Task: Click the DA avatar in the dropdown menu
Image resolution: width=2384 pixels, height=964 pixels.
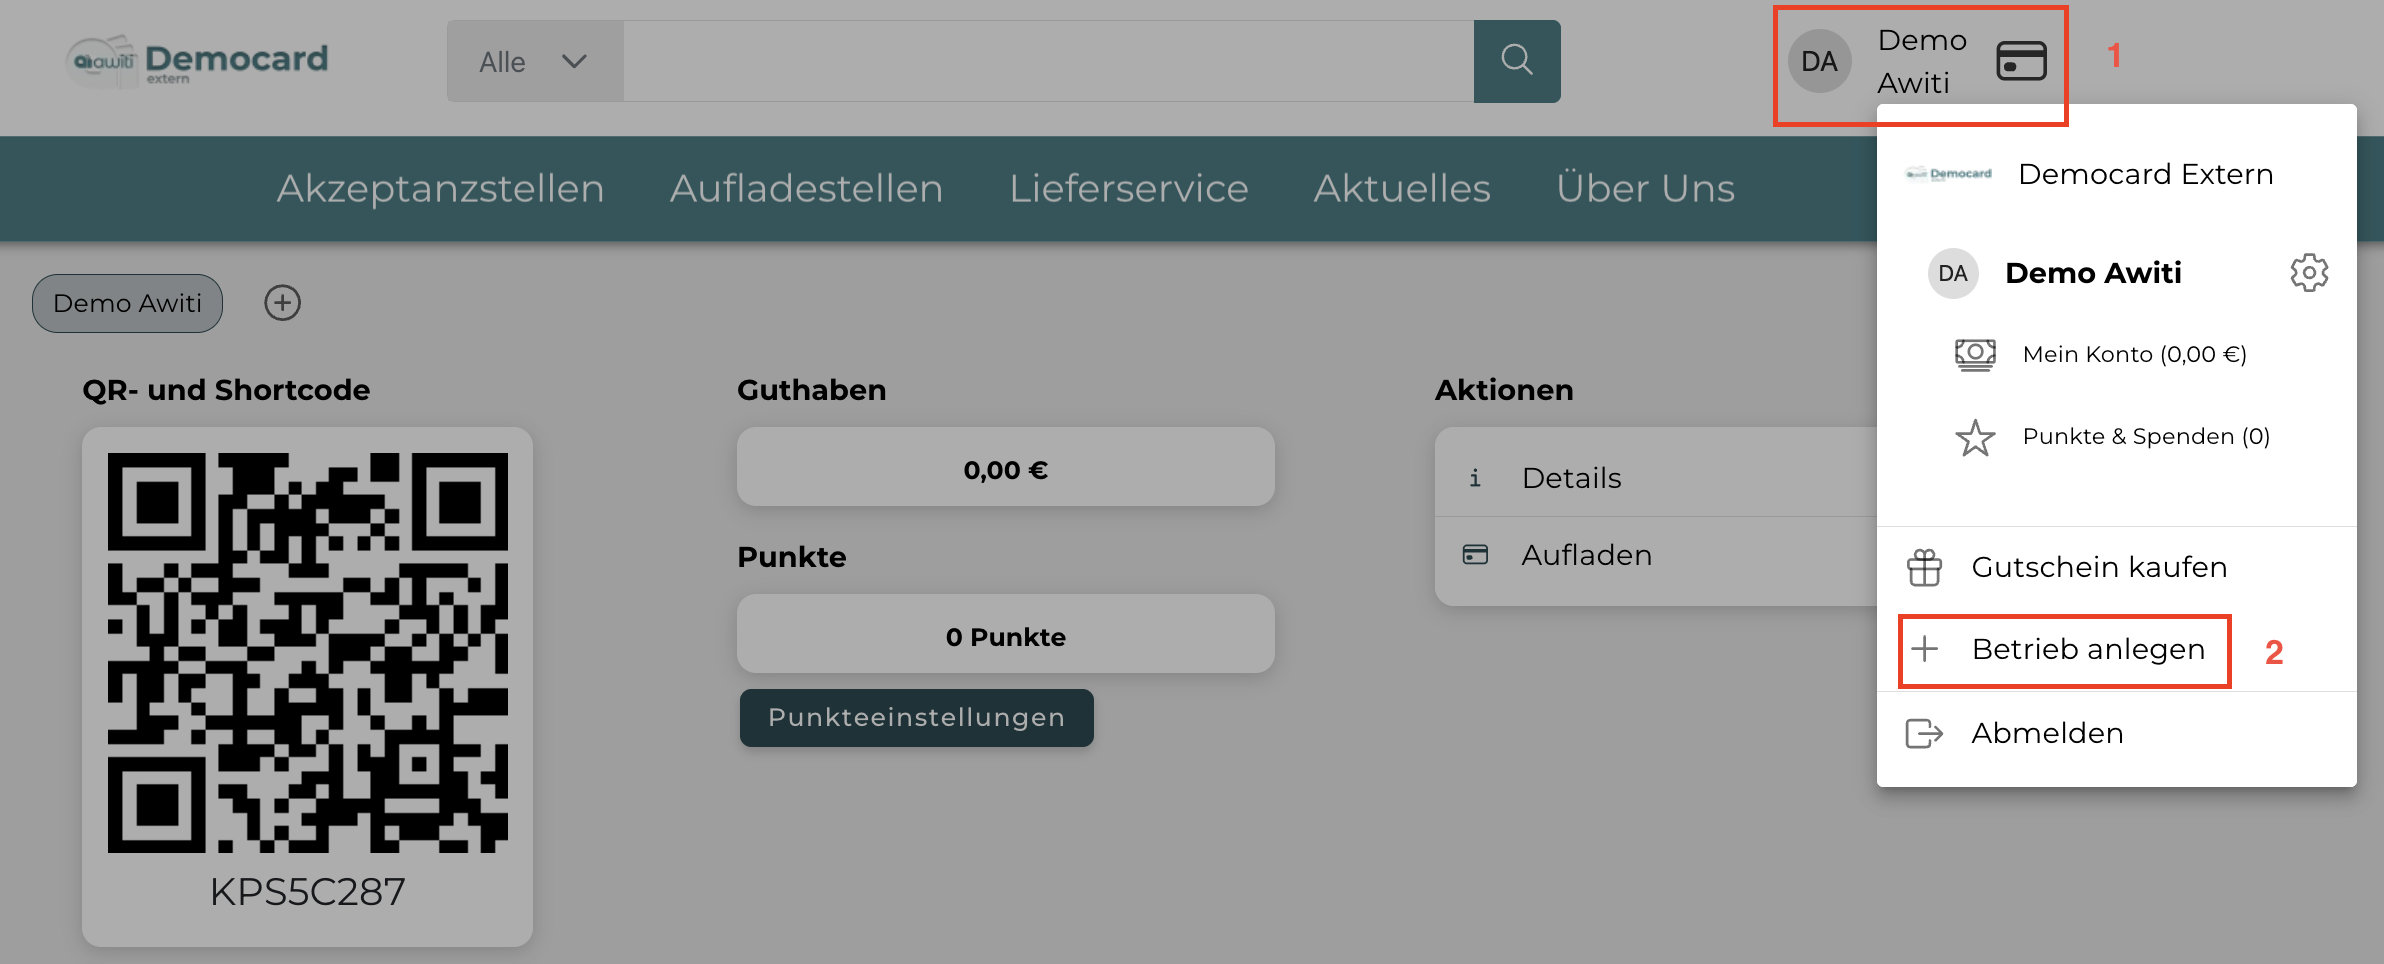Action: coord(1953,273)
